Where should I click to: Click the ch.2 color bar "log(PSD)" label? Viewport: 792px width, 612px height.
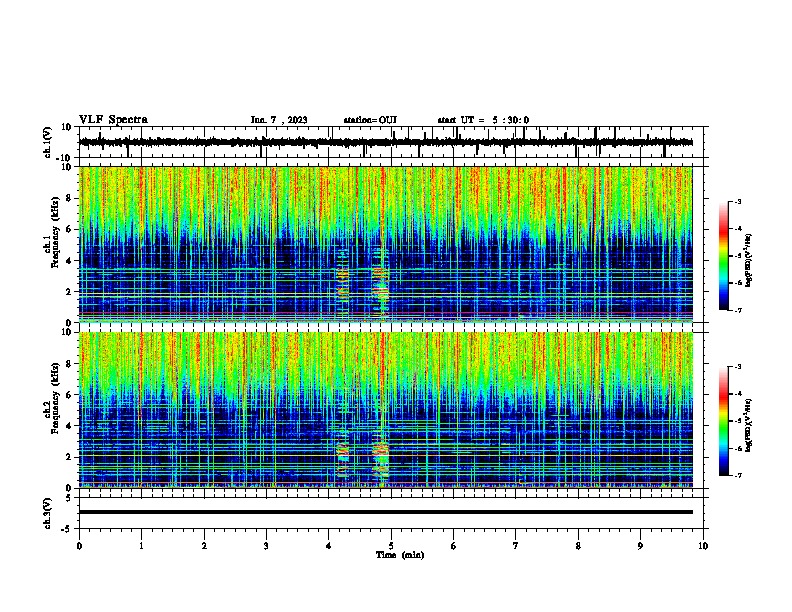pos(749,425)
